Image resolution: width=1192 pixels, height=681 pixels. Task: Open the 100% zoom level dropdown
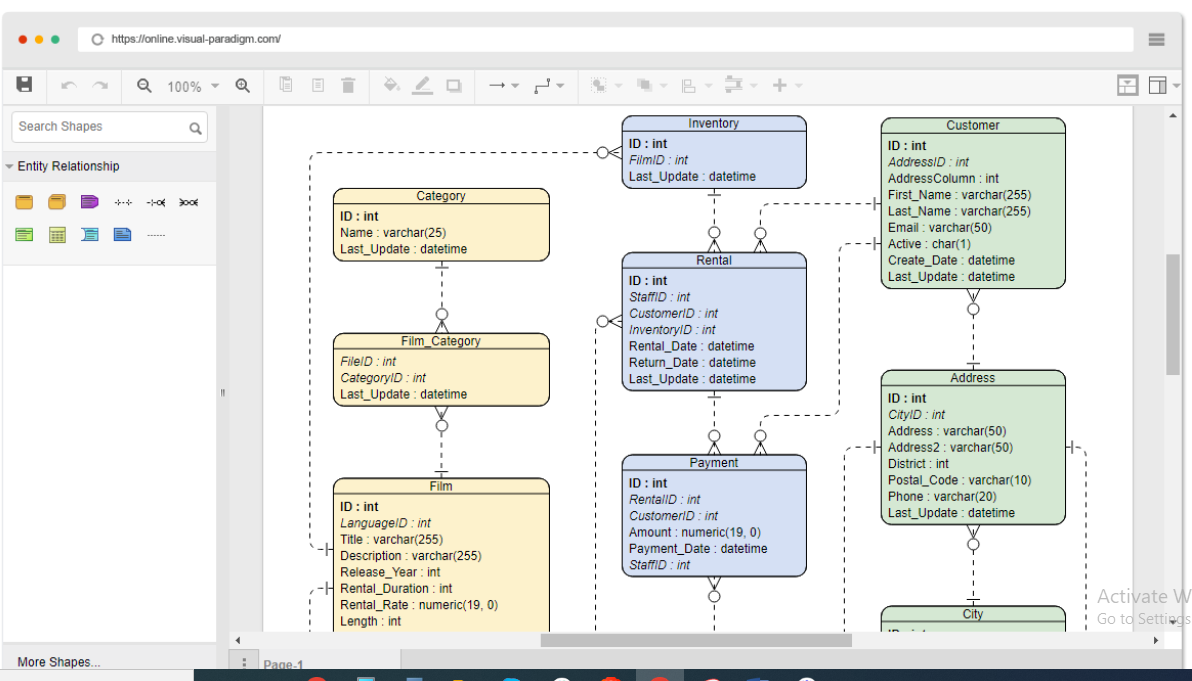(192, 87)
